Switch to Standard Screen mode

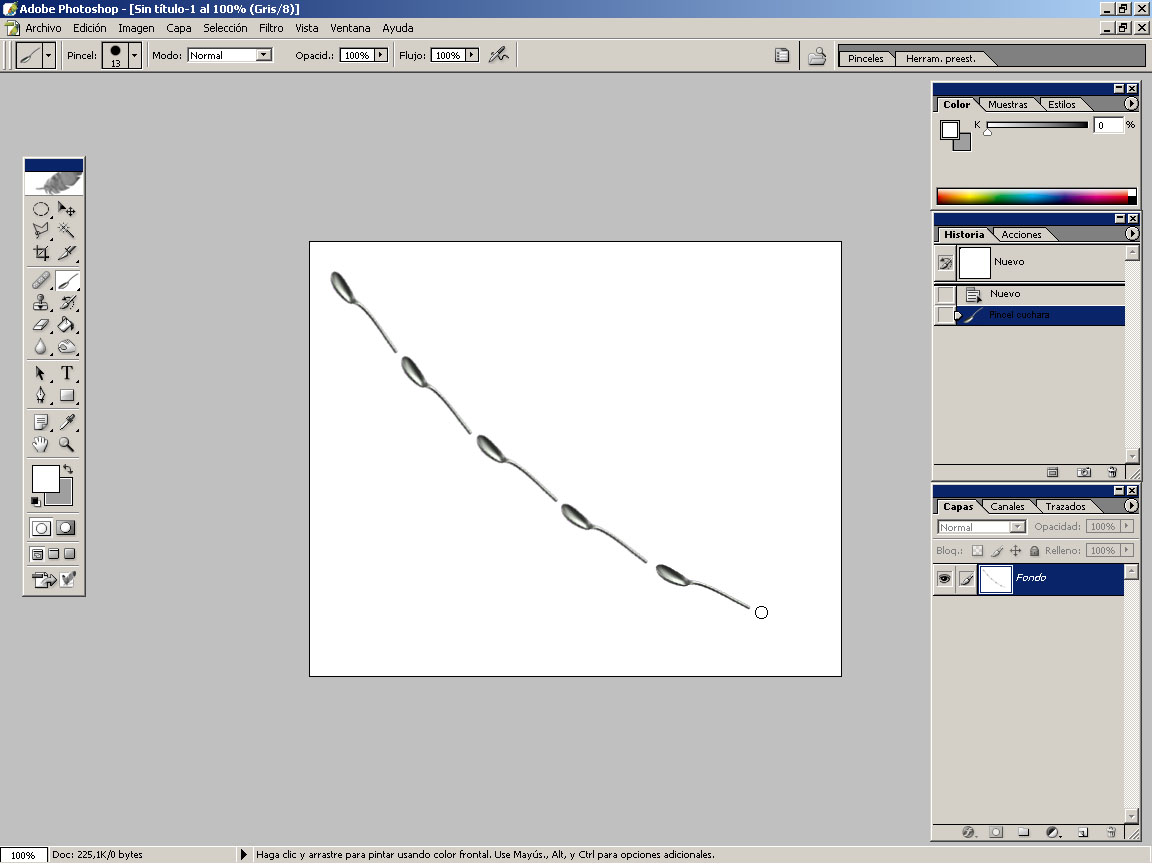pyautogui.click(x=37, y=554)
